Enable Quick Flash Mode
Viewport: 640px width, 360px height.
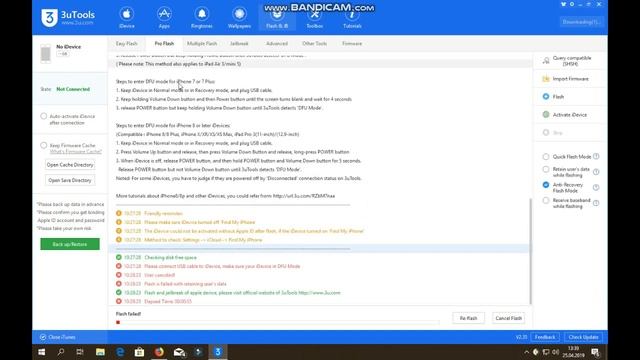click(x=546, y=157)
